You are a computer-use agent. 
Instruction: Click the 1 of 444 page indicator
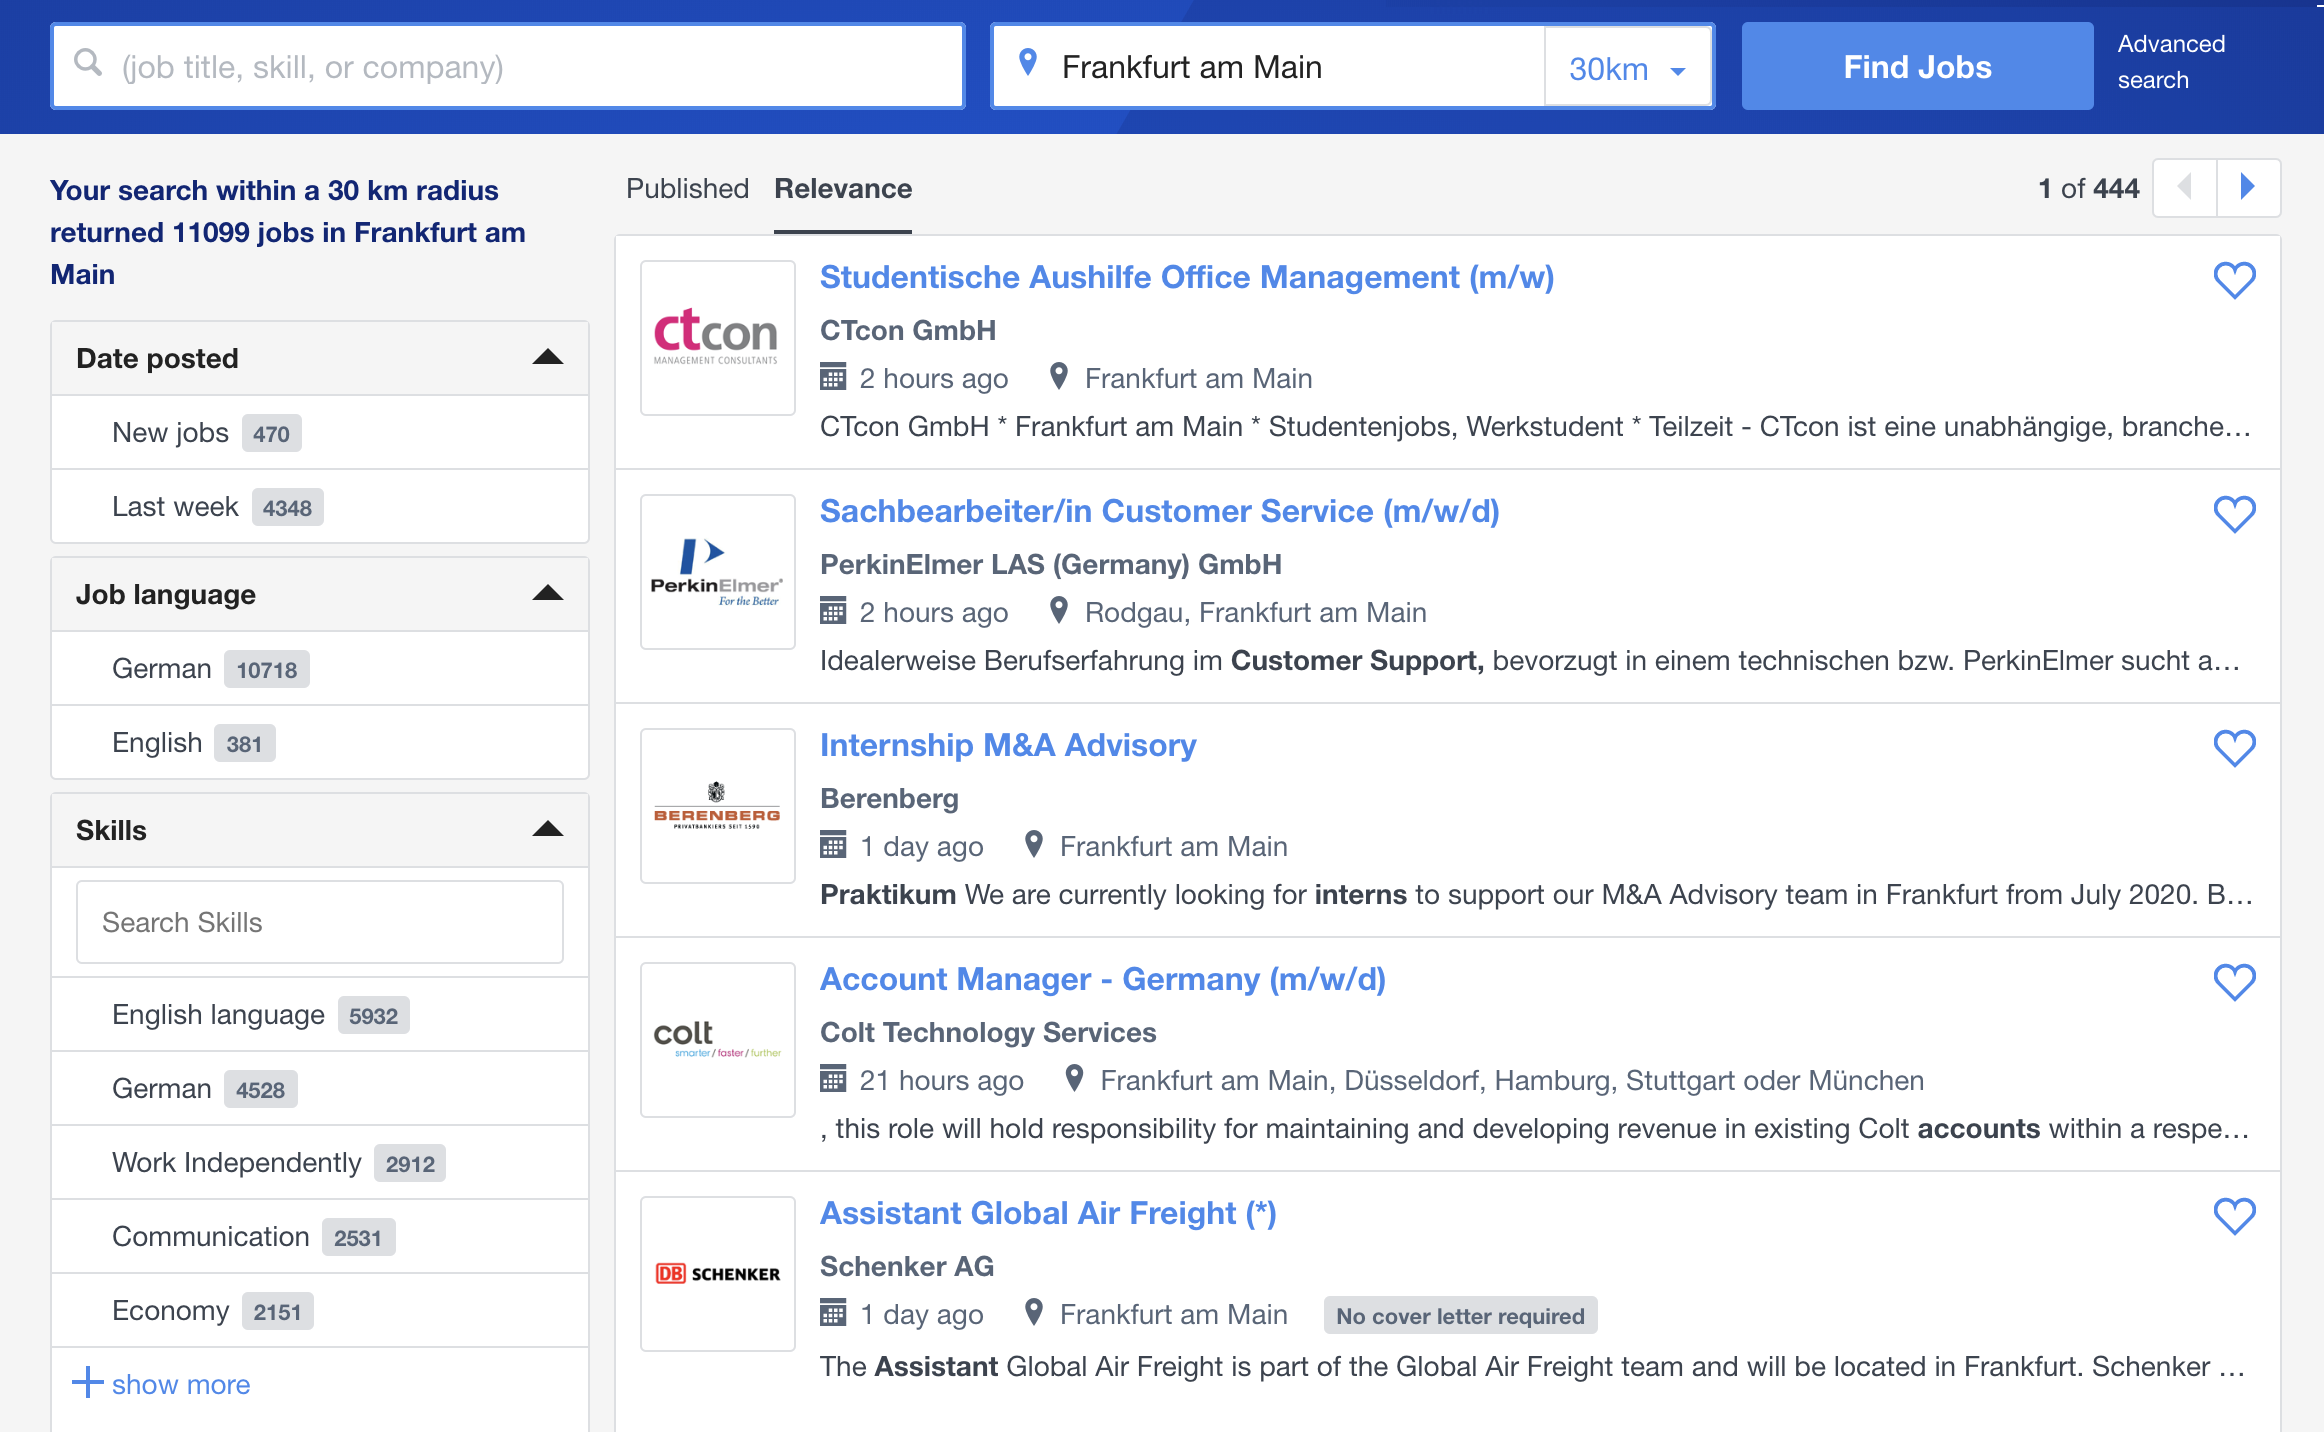2088,188
